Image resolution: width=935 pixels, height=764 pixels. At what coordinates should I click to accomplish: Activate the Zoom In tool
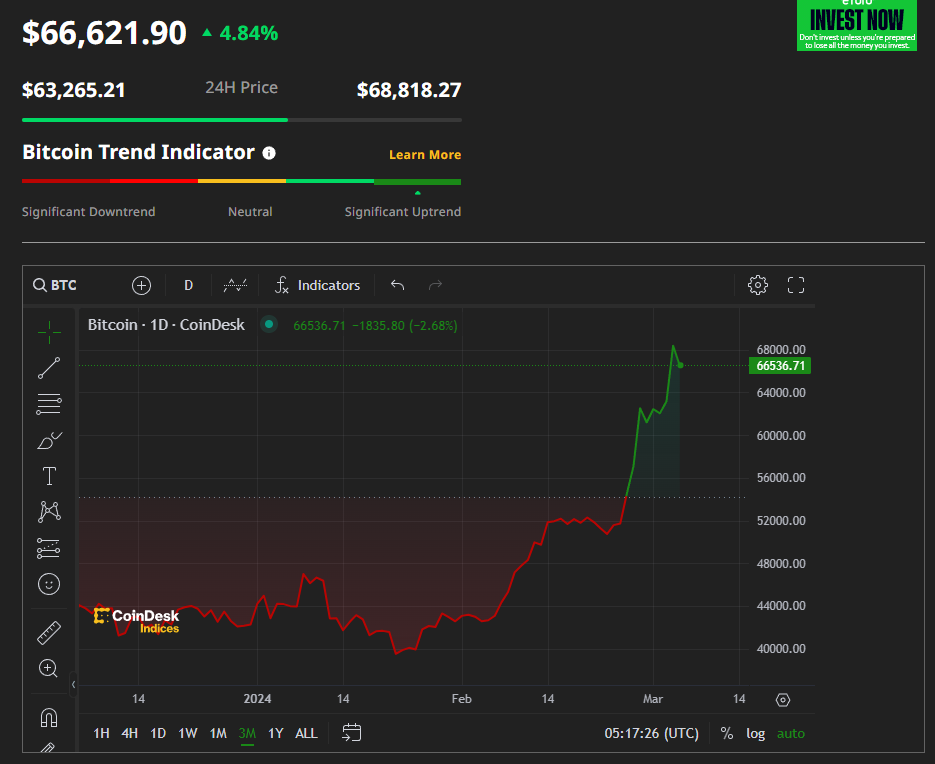click(49, 668)
